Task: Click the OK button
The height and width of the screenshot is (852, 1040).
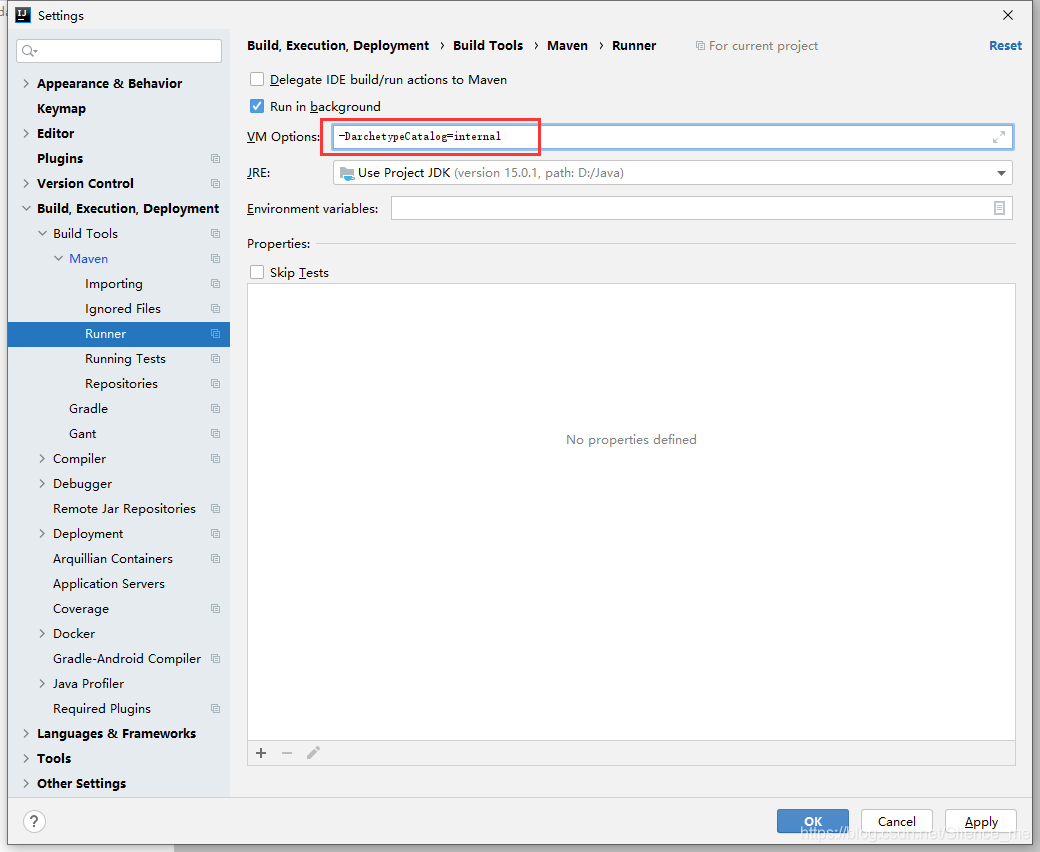Action: [812, 822]
